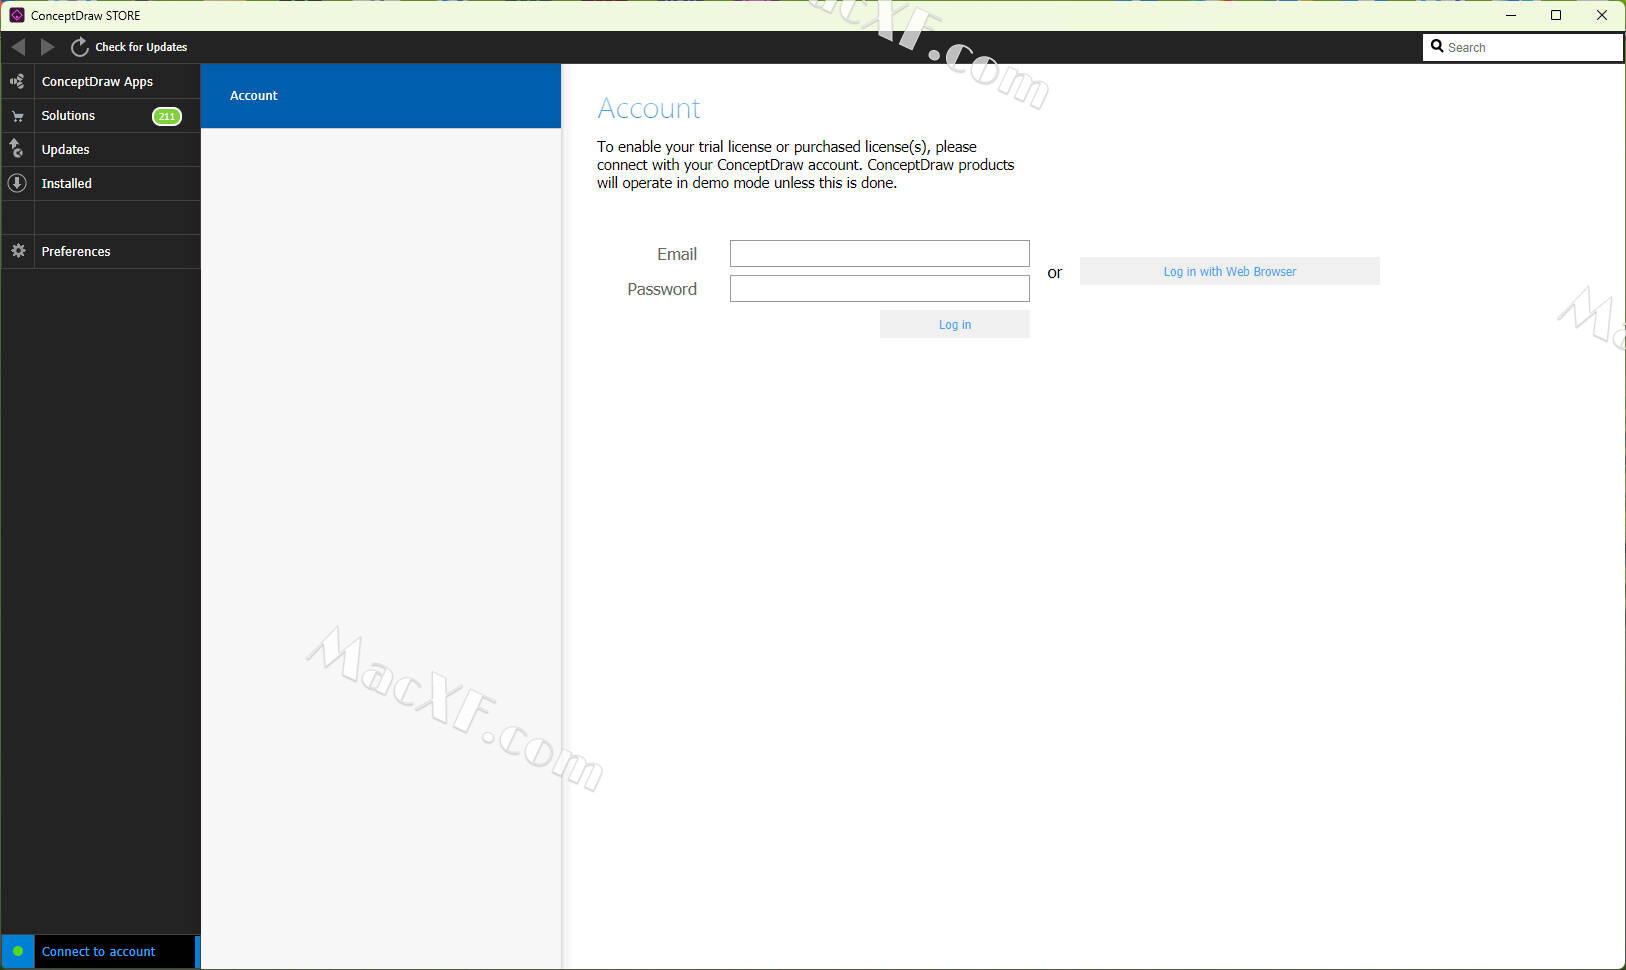
Task: Click the green 211 Solutions badge
Action: 166,116
